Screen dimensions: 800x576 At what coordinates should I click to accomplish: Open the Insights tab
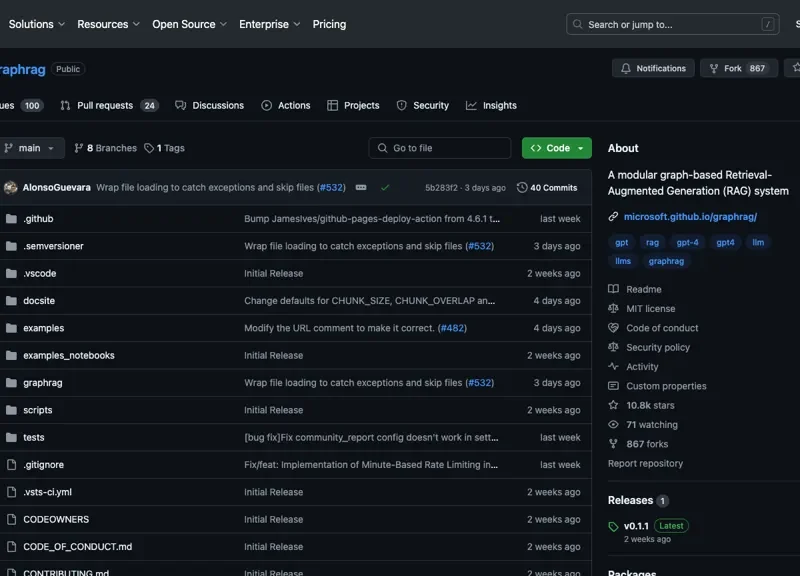pos(491,106)
